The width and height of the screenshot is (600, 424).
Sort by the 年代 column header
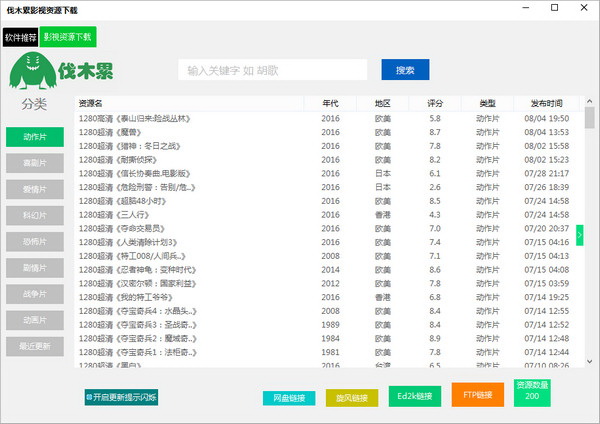pyautogui.click(x=330, y=103)
